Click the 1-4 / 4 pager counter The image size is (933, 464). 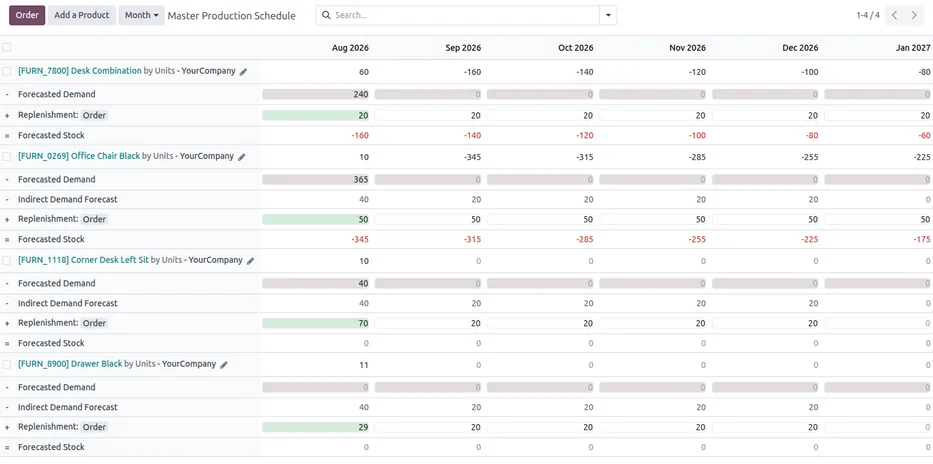click(868, 15)
